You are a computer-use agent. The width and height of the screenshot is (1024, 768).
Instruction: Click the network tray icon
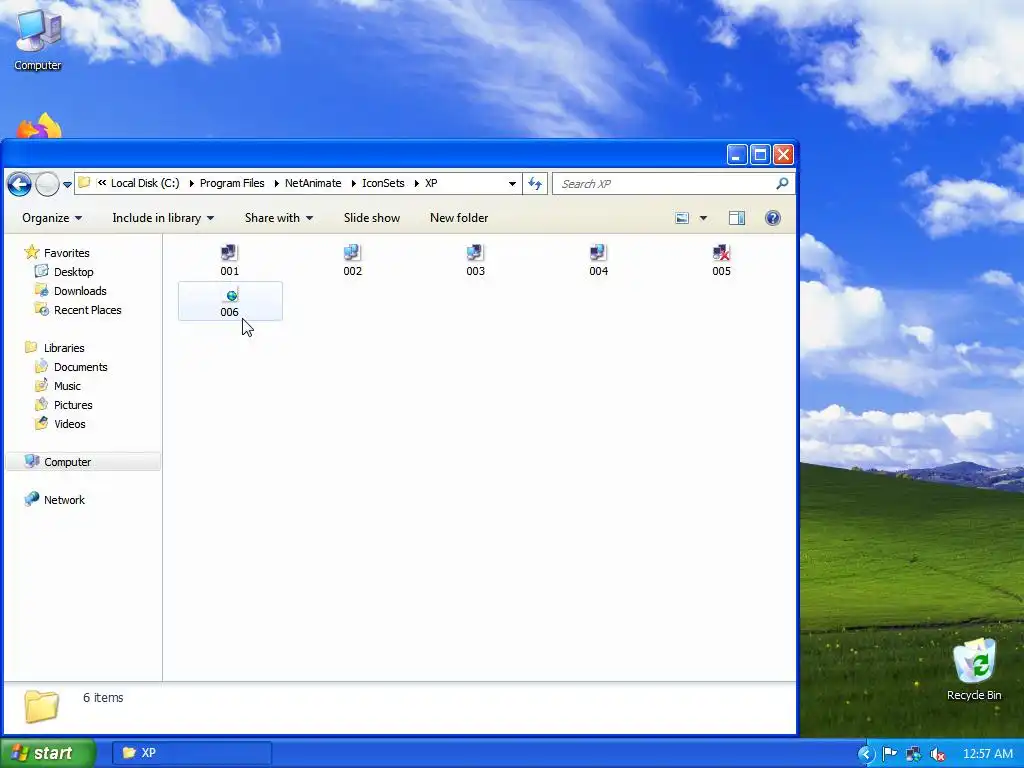point(914,754)
